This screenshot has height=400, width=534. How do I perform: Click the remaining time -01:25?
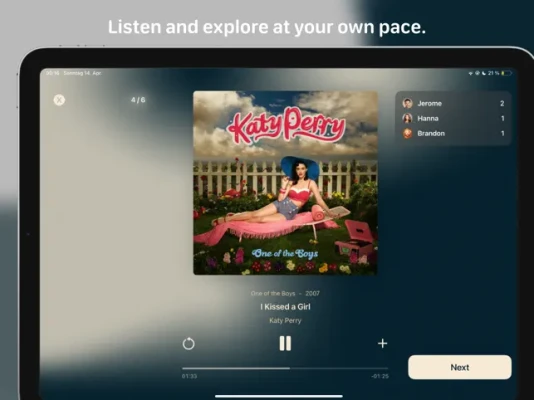pos(380,376)
